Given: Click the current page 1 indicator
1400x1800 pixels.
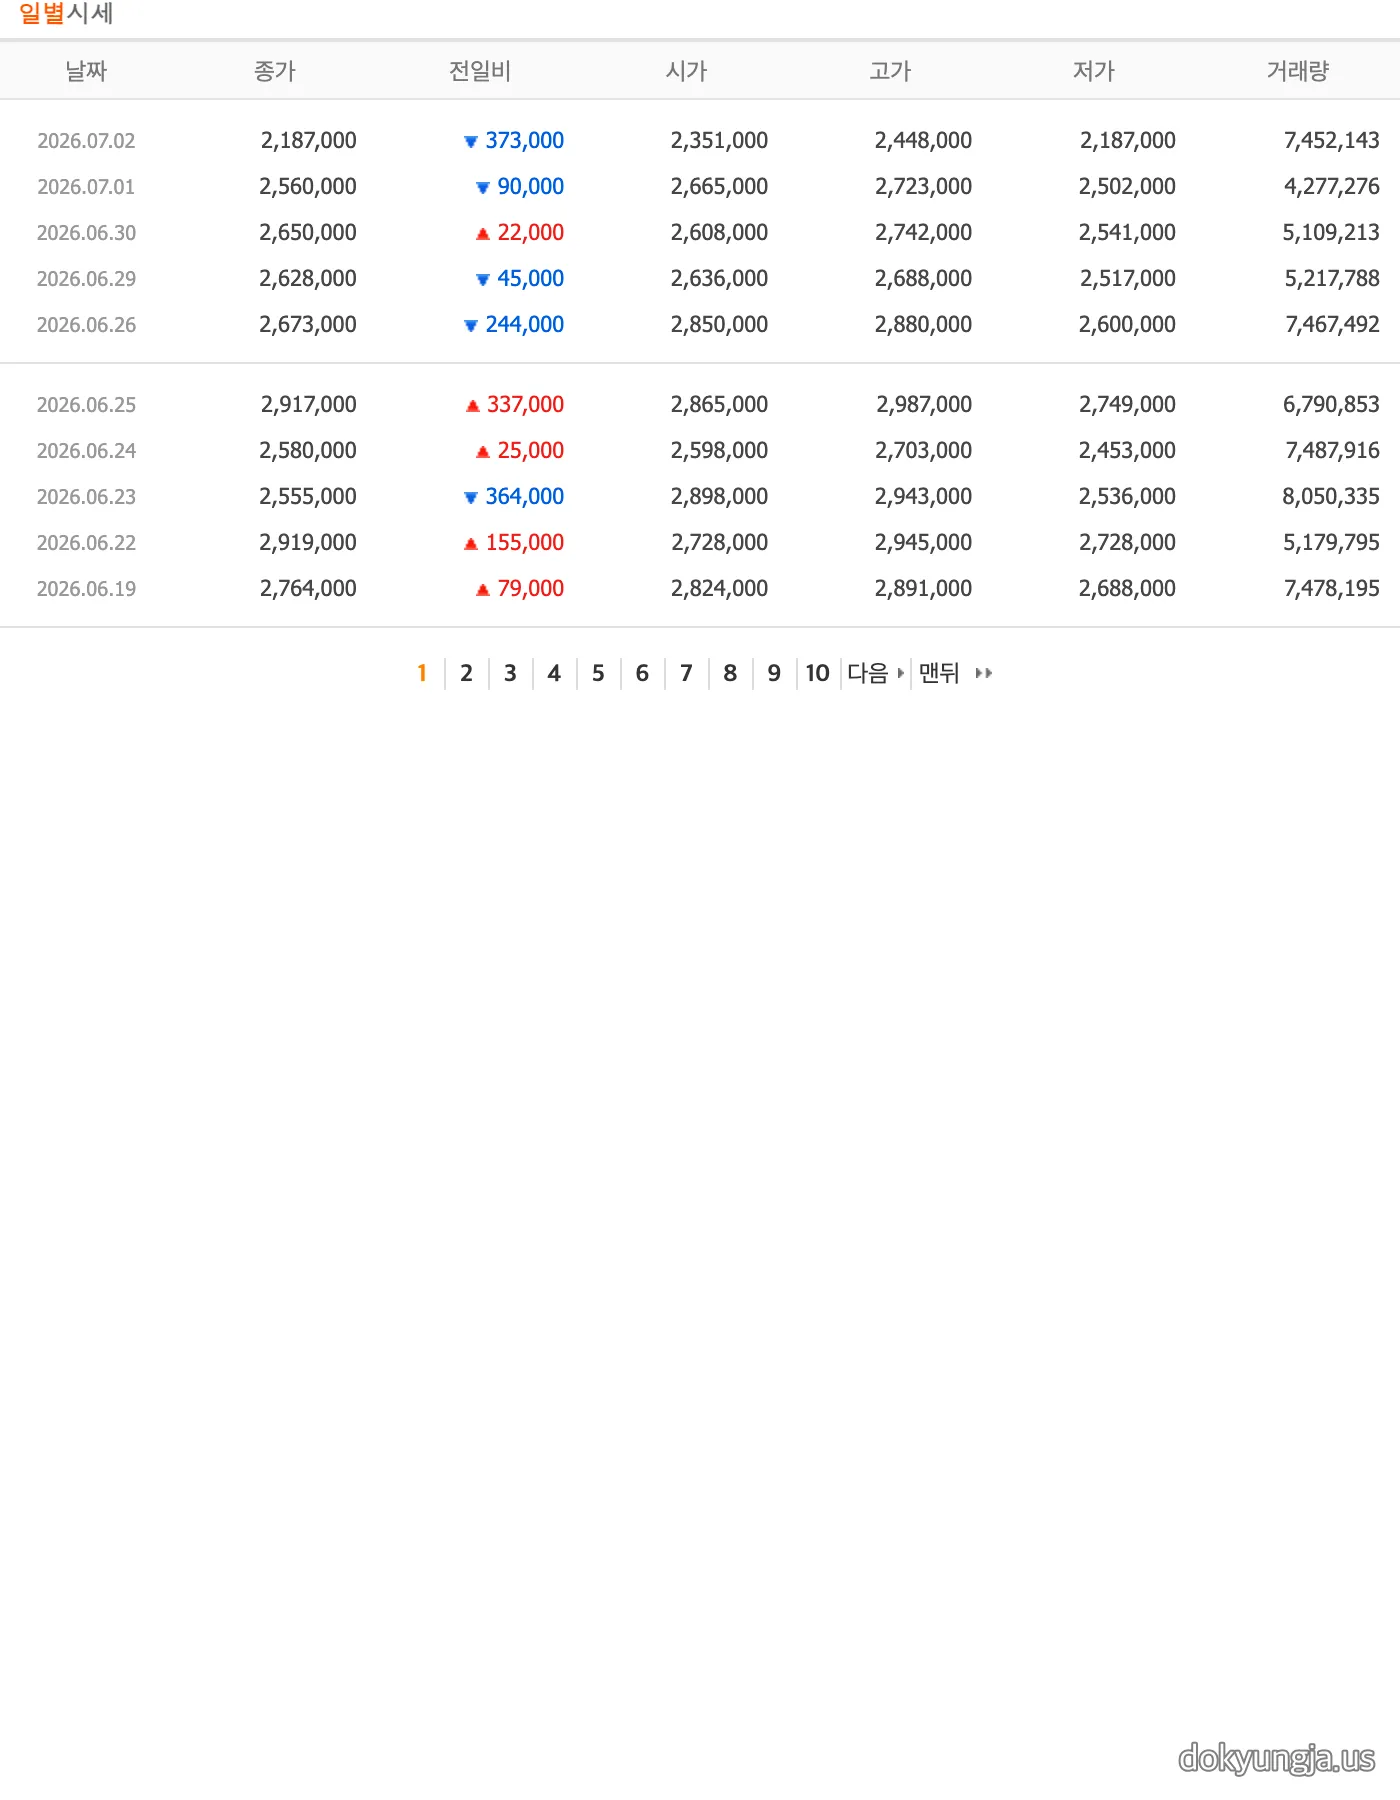Looking at the screenshot, I should 422,673.
